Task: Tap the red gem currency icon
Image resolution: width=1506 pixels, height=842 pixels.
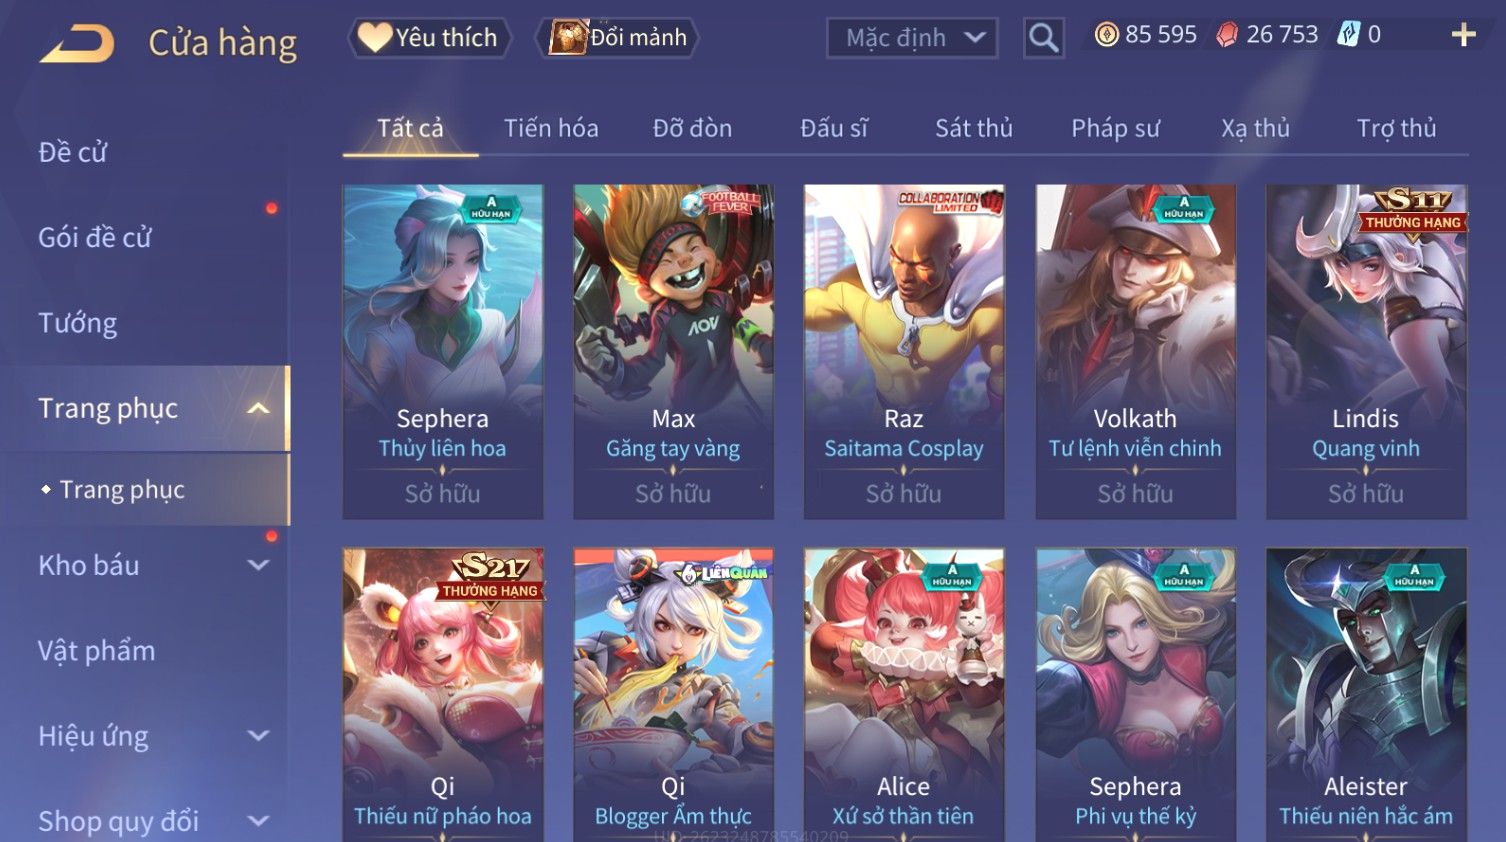Action: point(1227,35)
